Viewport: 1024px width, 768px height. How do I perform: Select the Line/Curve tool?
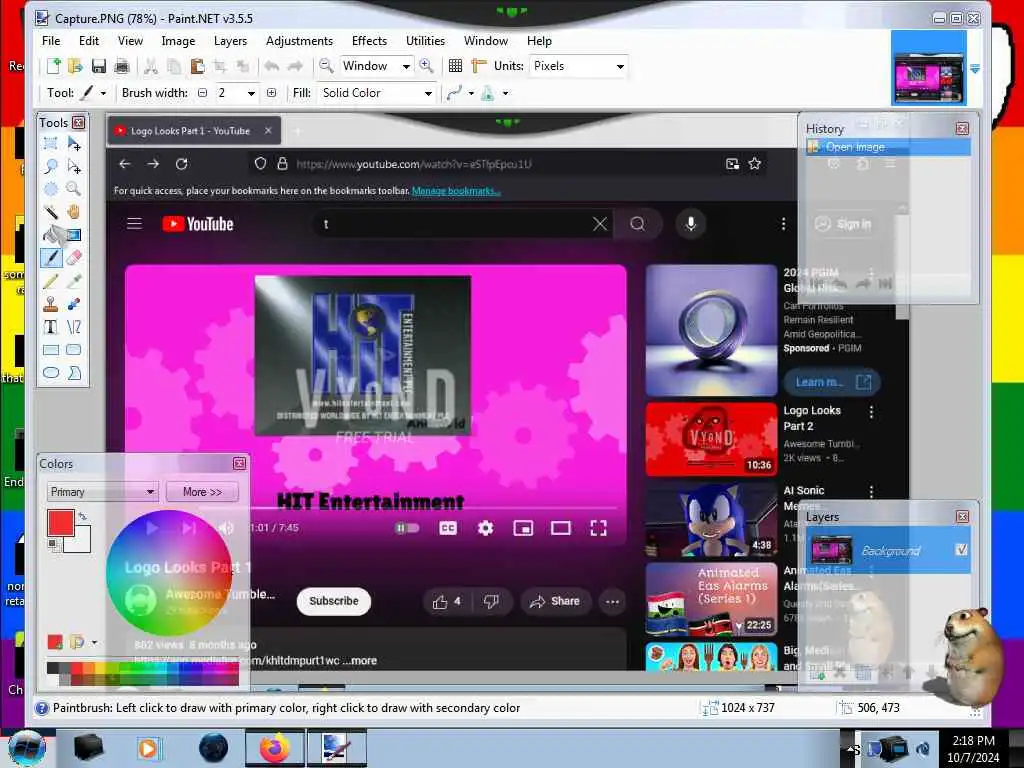74,327
